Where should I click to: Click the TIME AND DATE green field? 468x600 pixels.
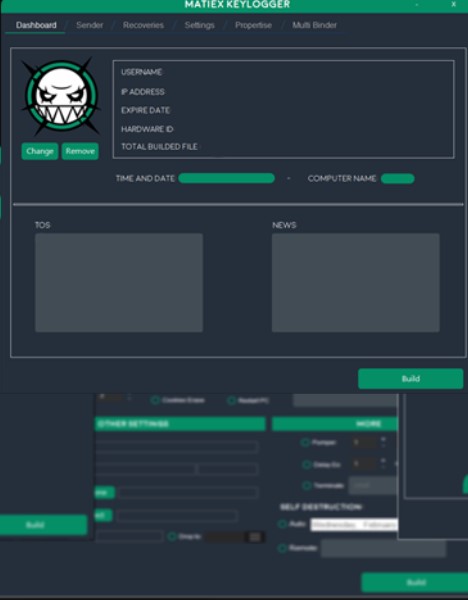(x=226, y=178)
